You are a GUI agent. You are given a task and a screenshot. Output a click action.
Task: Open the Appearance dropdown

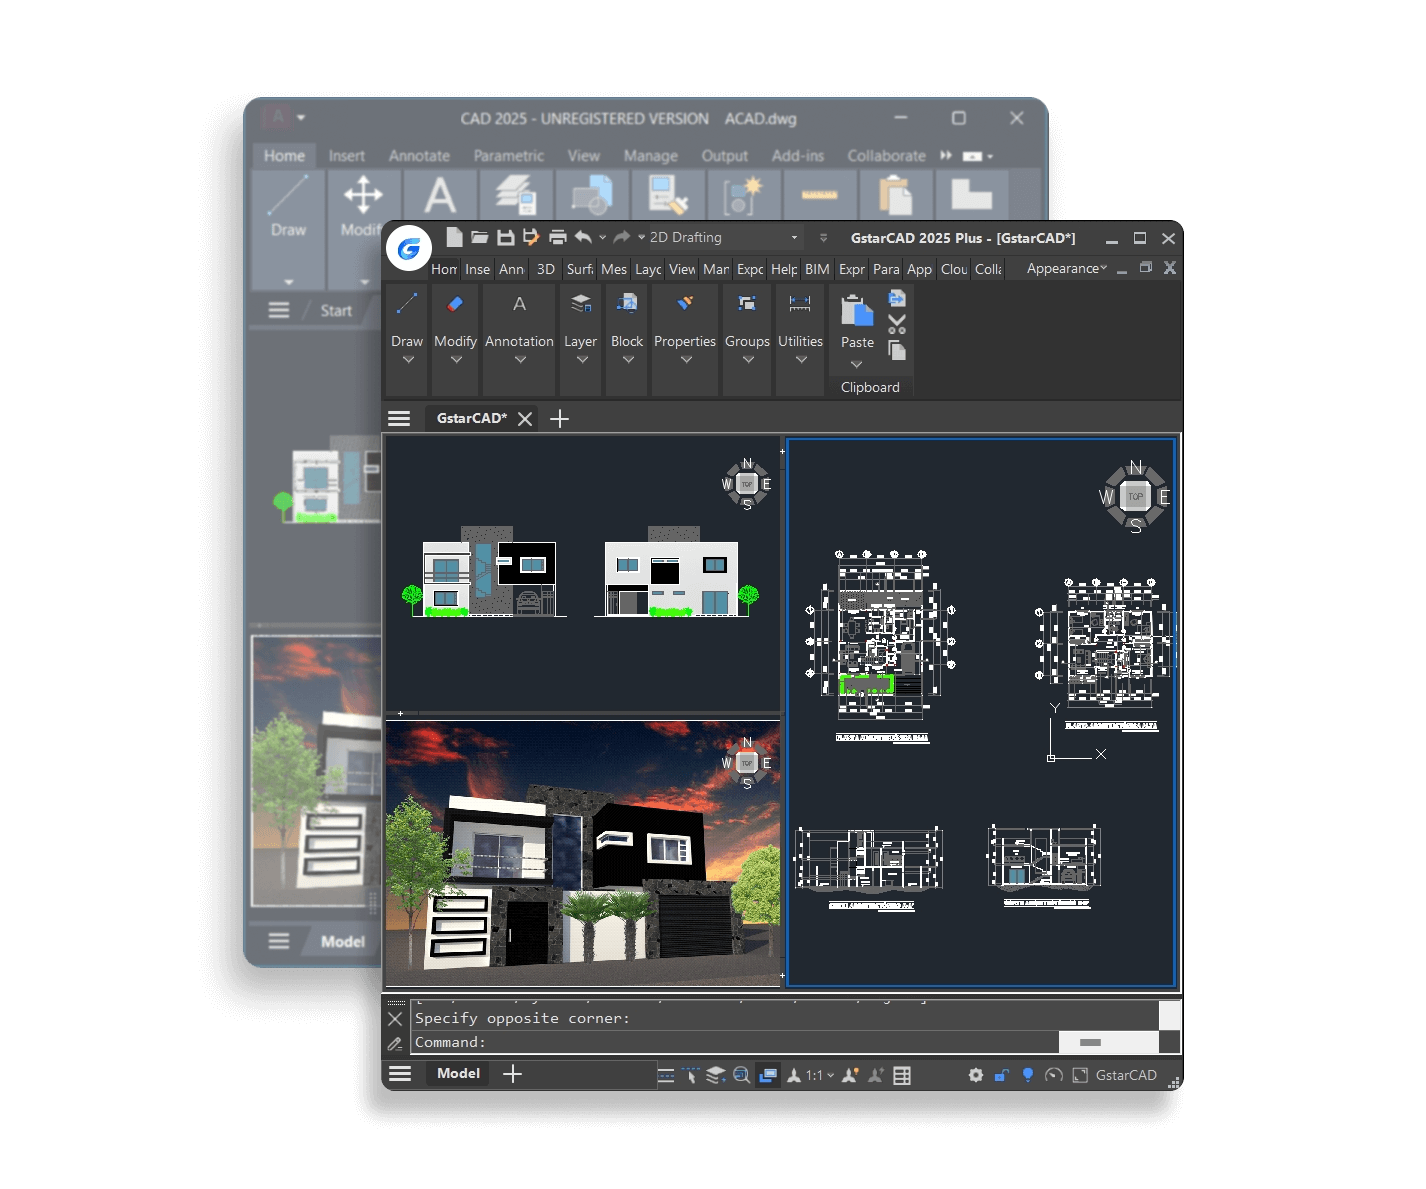tap(1067, 268)
